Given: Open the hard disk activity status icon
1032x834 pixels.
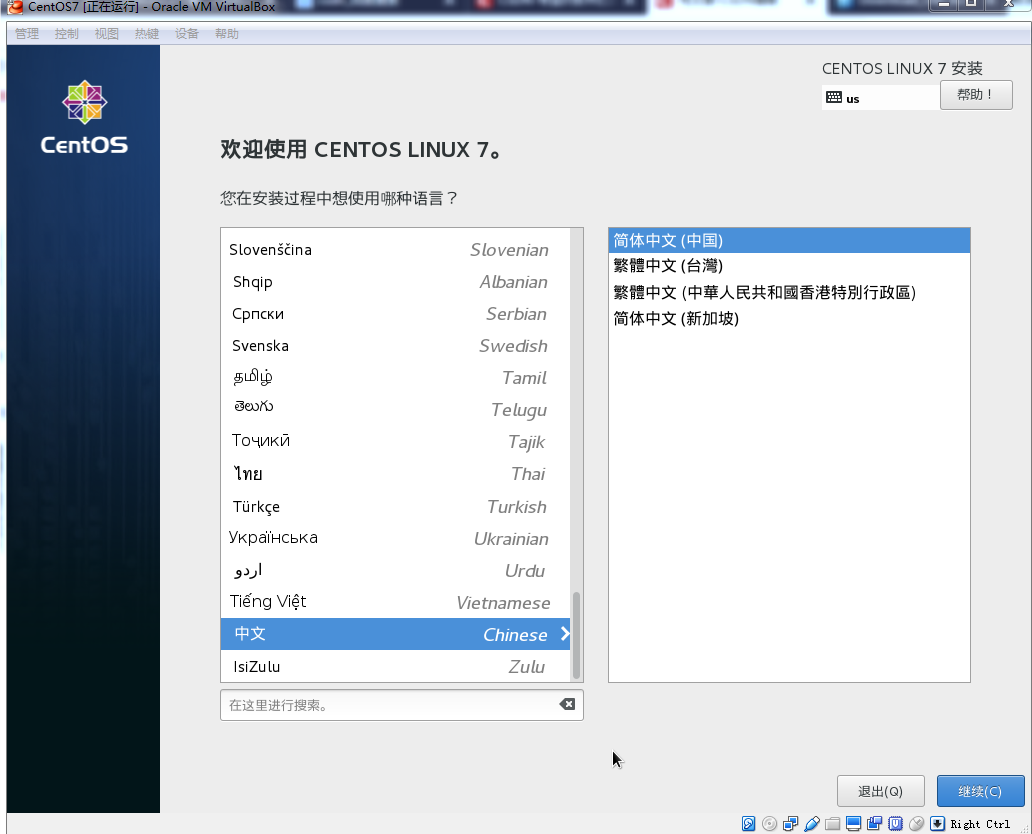Looking at the screenshot, I should pos(749,823).
